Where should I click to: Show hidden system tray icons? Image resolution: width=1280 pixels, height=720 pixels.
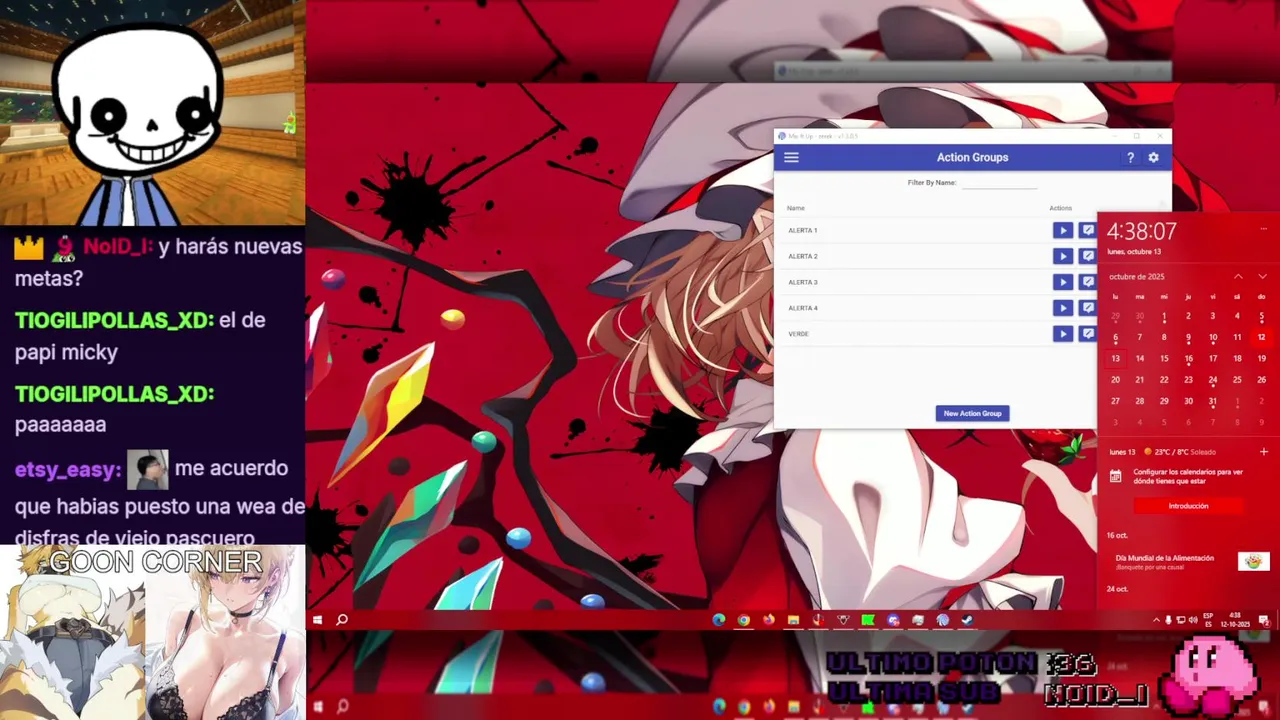pyautogui.click(x=1156, y=620)
